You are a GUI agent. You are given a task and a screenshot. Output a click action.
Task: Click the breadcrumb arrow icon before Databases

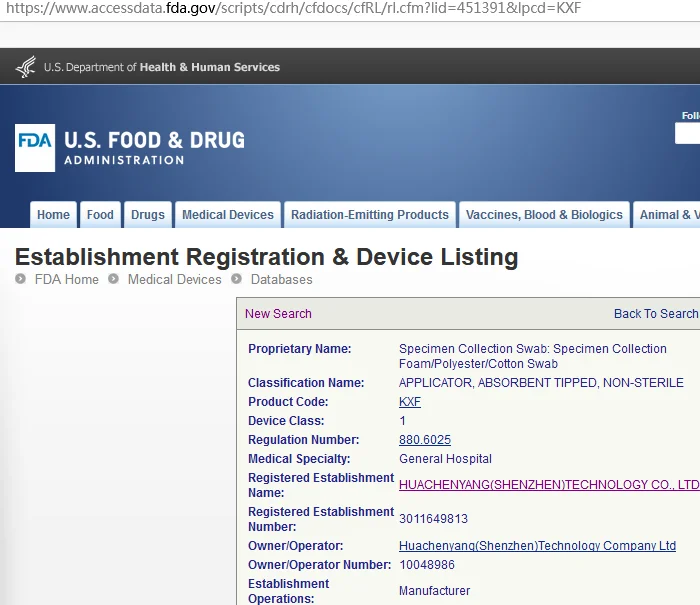tap(236, 279)
